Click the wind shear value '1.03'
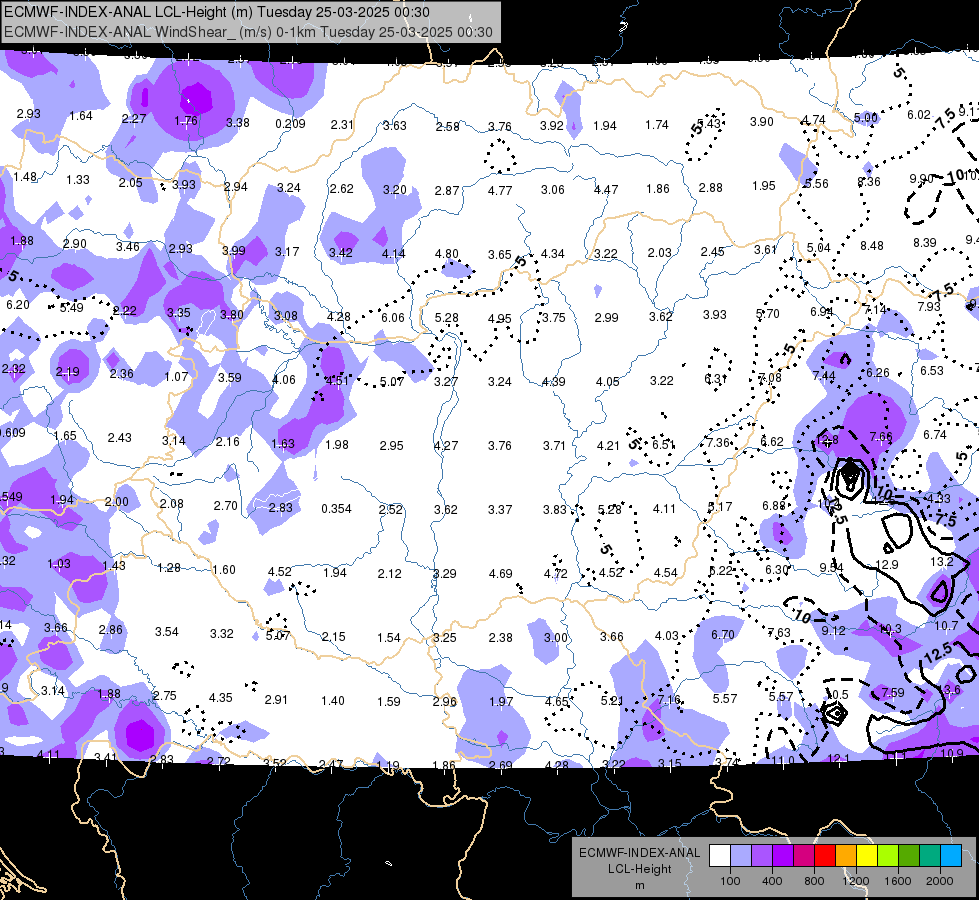 click(59, 563)
